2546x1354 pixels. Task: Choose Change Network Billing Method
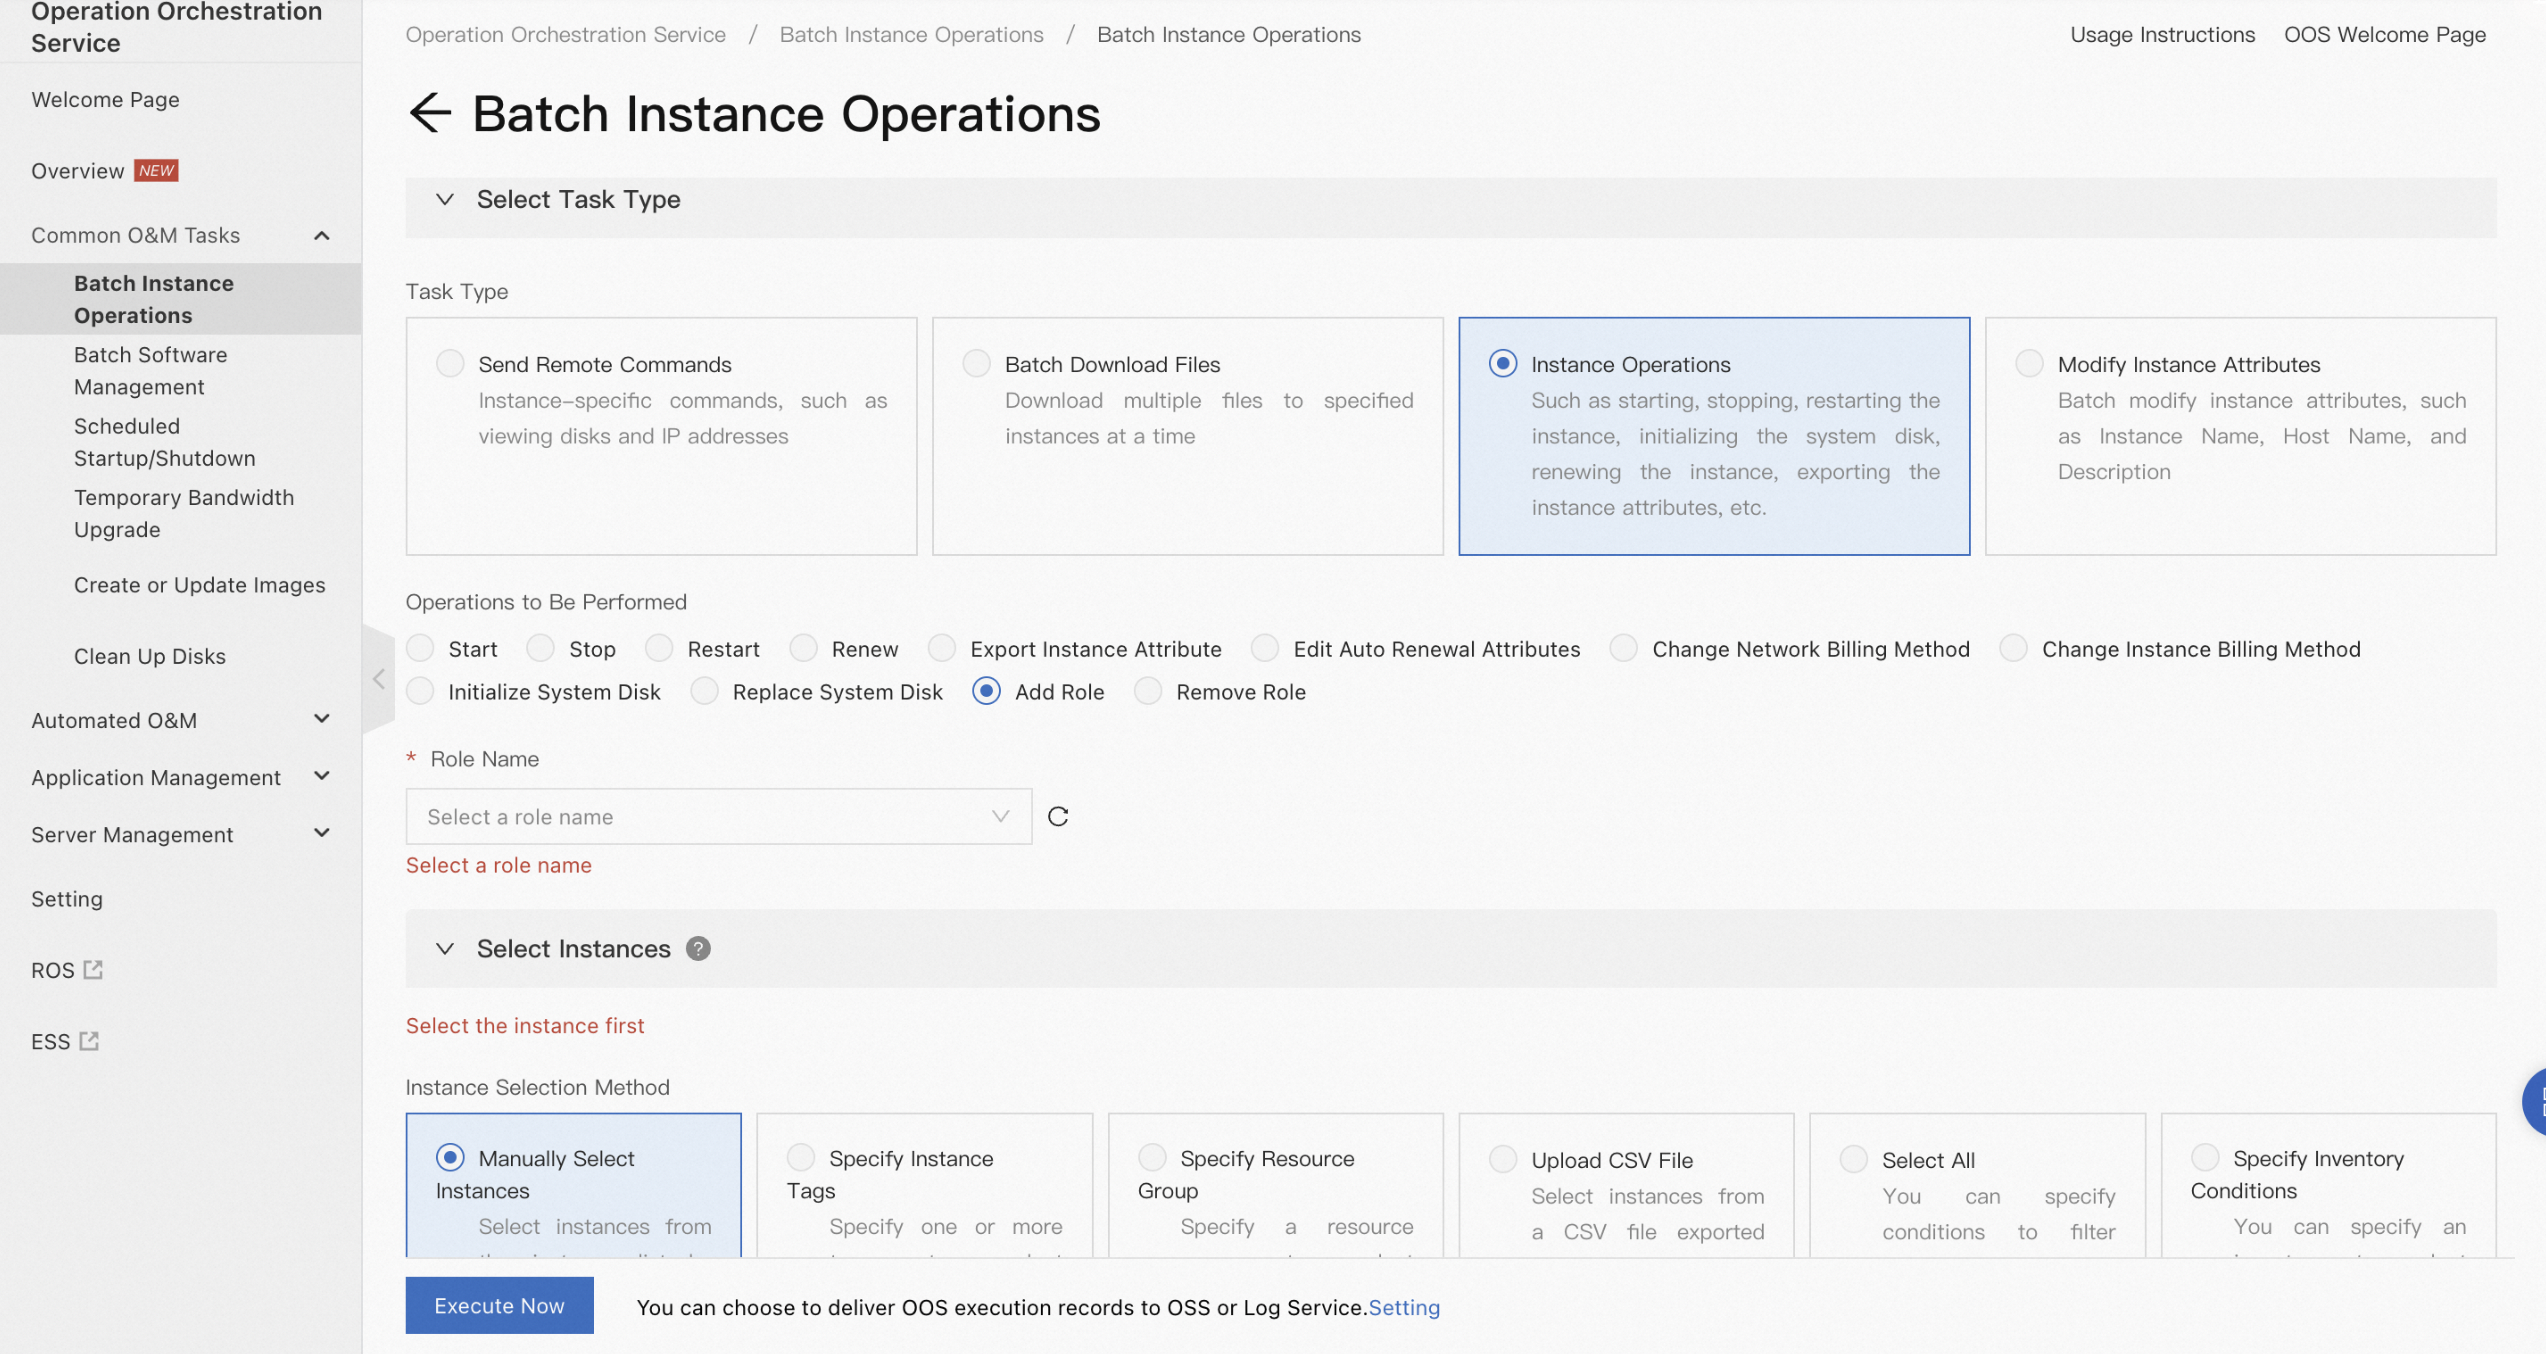pyautogui.click(x=1623, y=648)
